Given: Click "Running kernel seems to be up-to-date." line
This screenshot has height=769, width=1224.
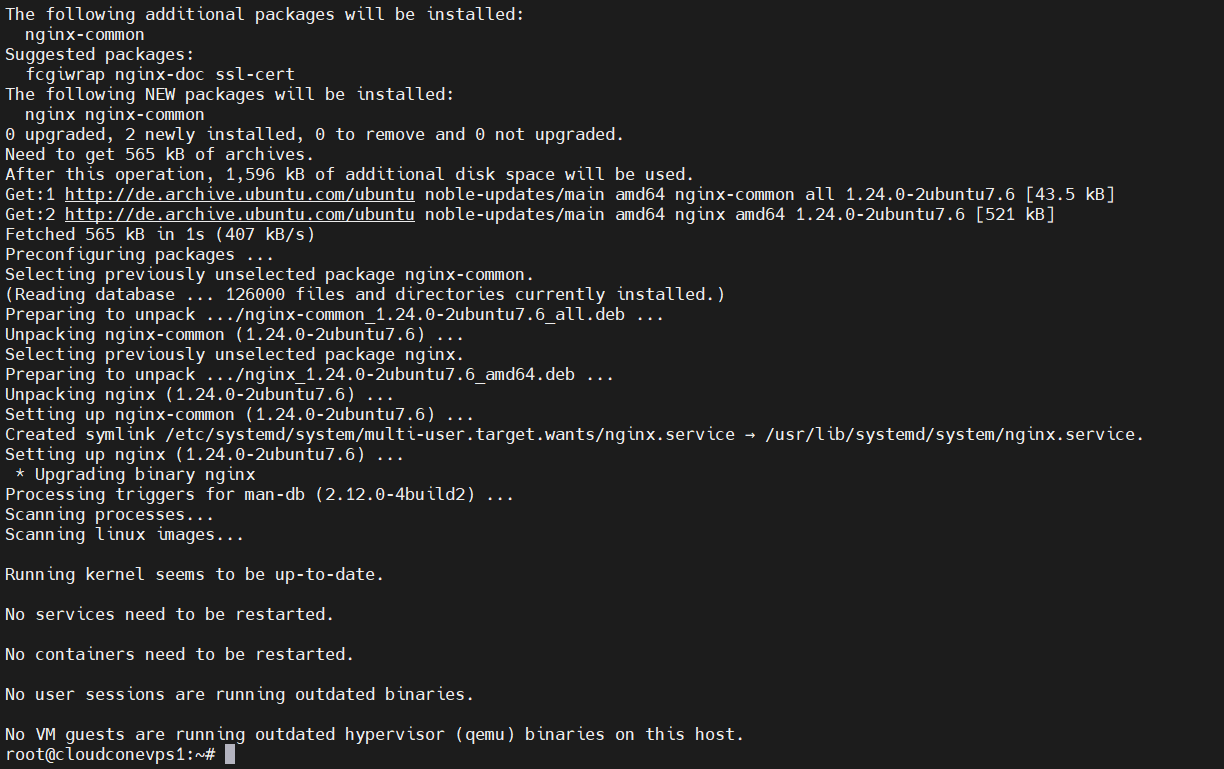Looking at the screenshot, I should [x=194, y=574].
